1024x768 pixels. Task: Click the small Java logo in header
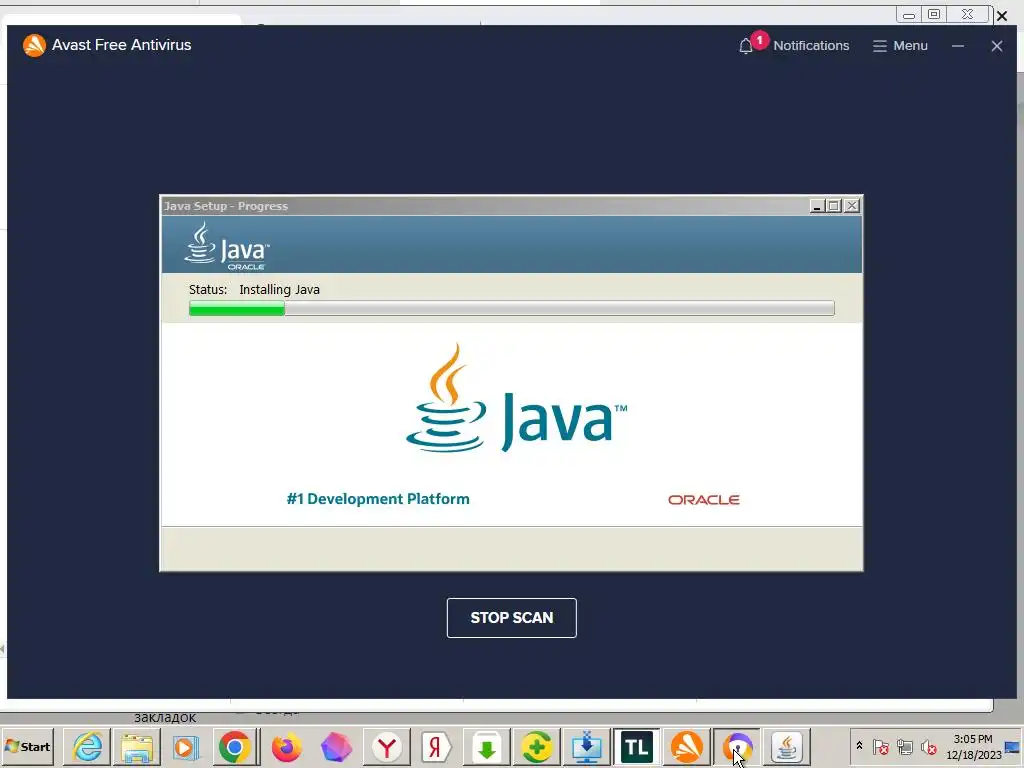227,246
